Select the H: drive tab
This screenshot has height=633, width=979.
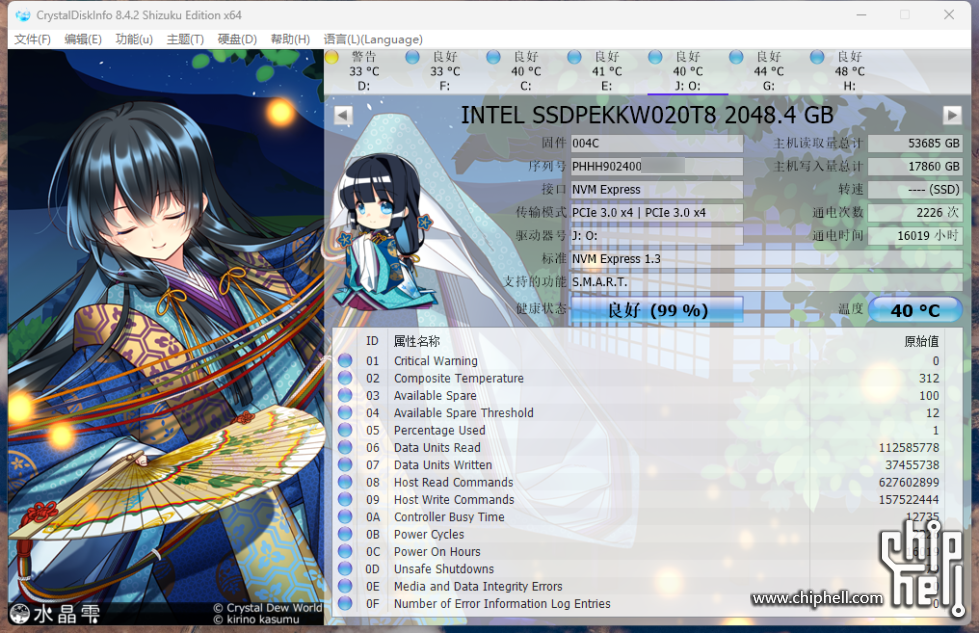(850, 71)
